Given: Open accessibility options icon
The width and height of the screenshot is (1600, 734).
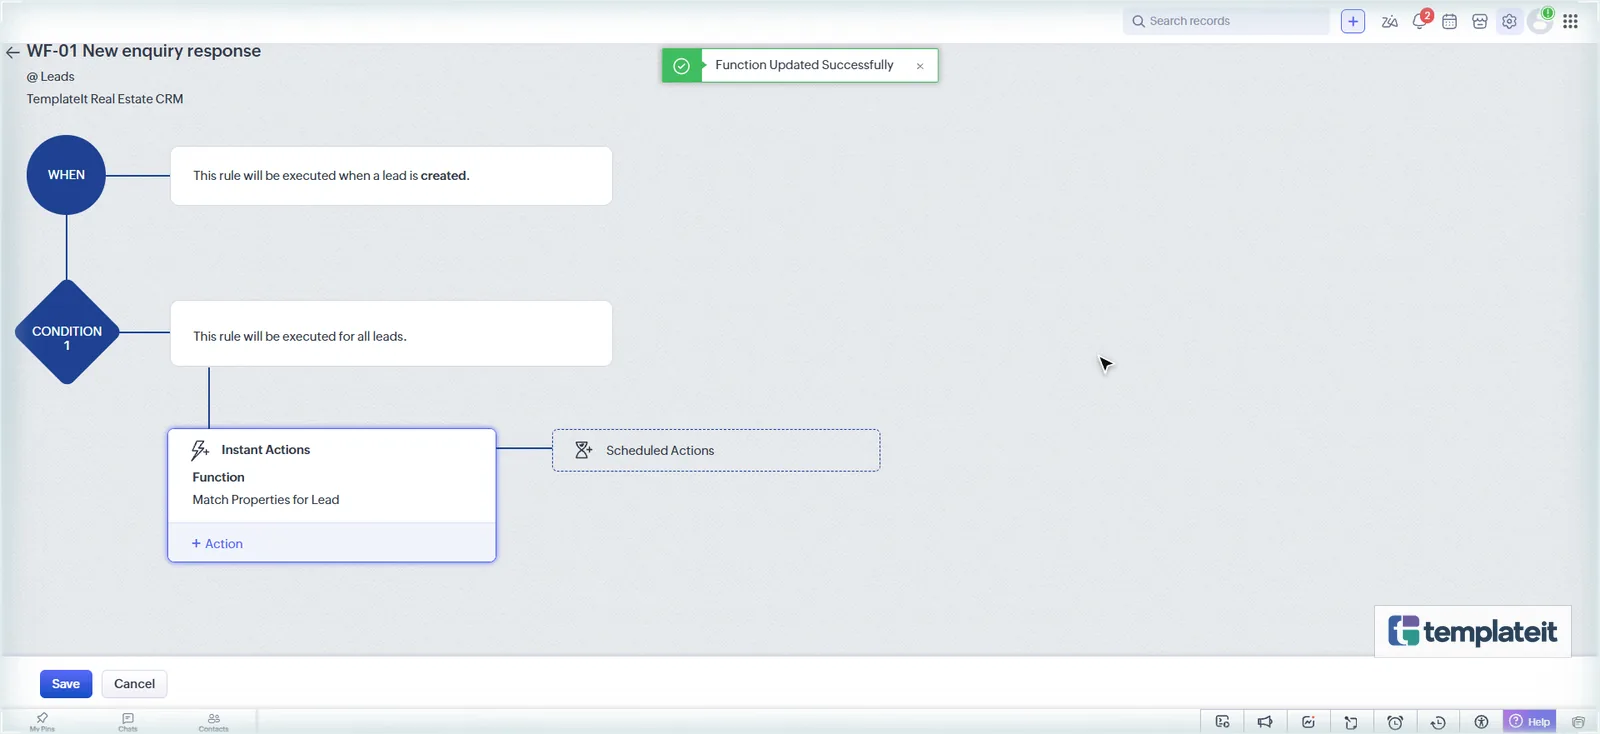Looking at the screenshot, I should 1481,722.
